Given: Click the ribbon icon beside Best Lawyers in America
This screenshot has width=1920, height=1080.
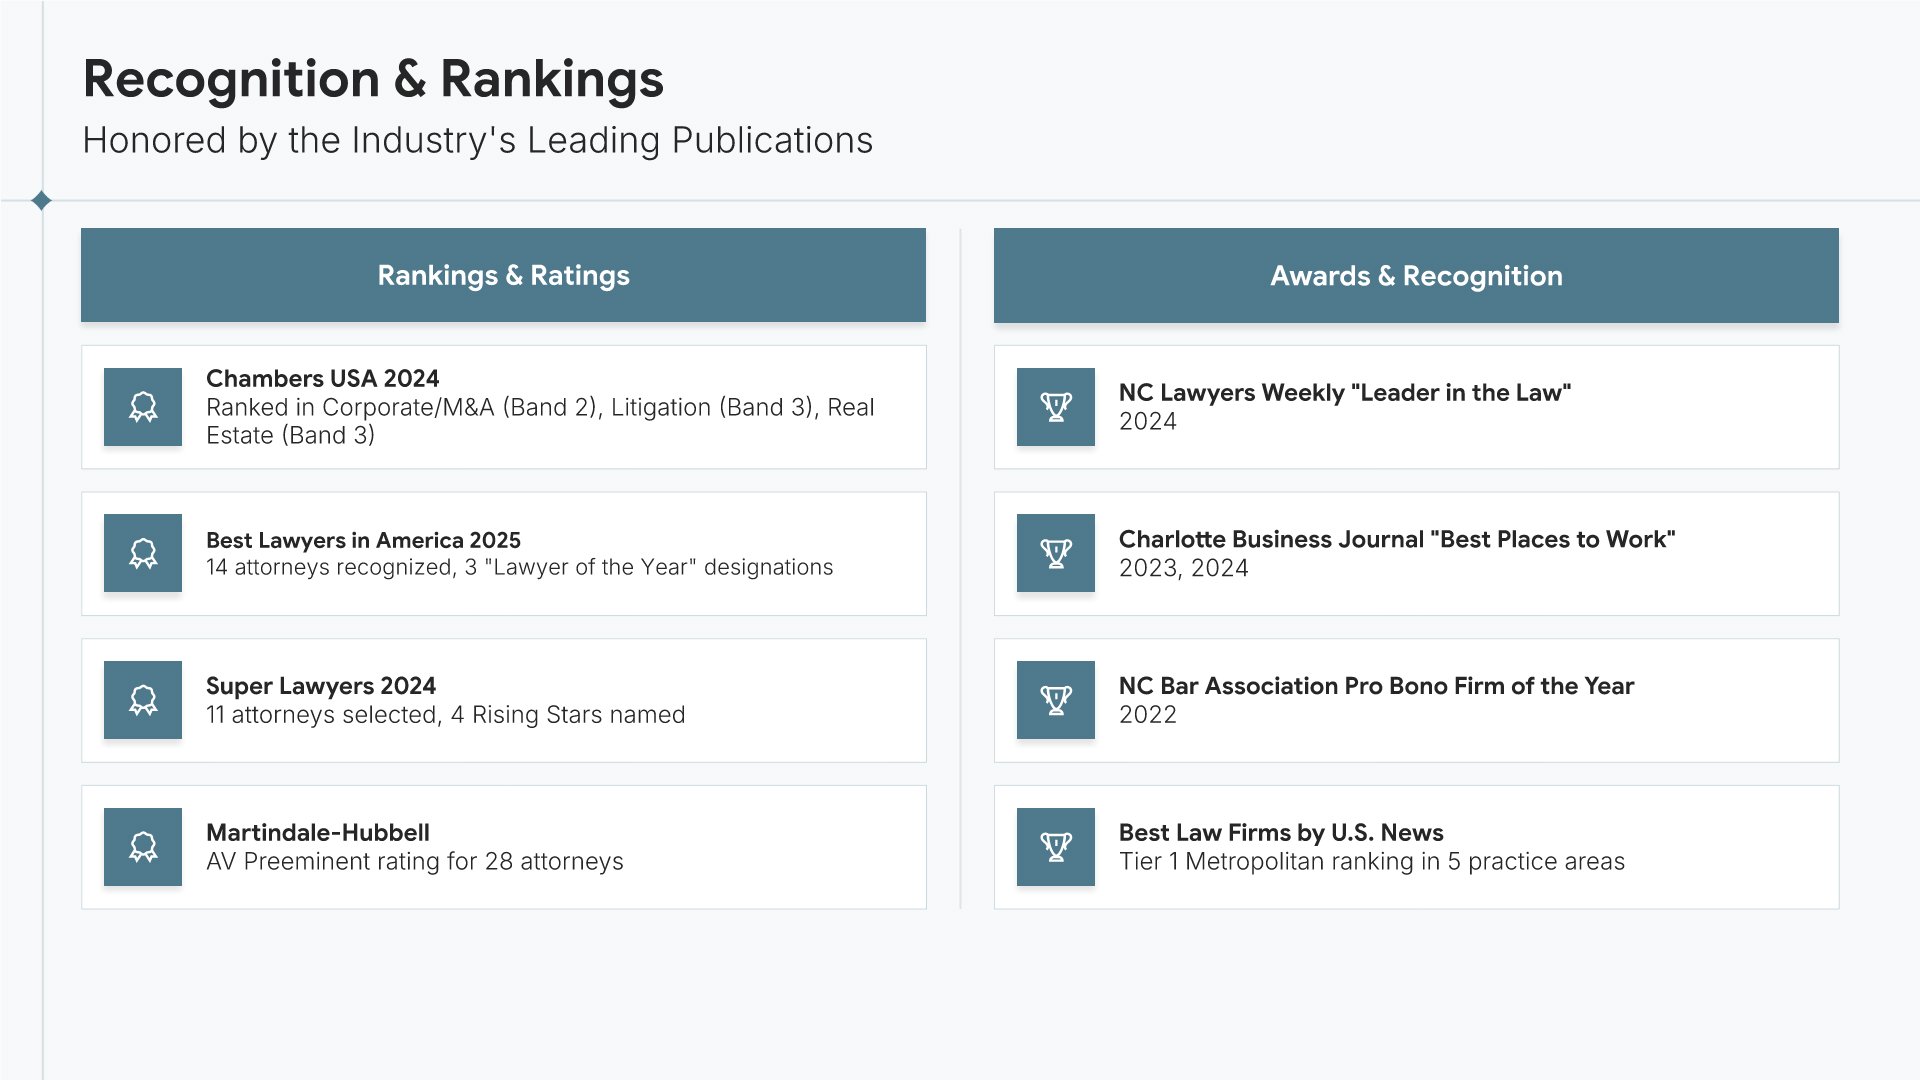Looking at the screenshot, I should [x=143, y=553].
